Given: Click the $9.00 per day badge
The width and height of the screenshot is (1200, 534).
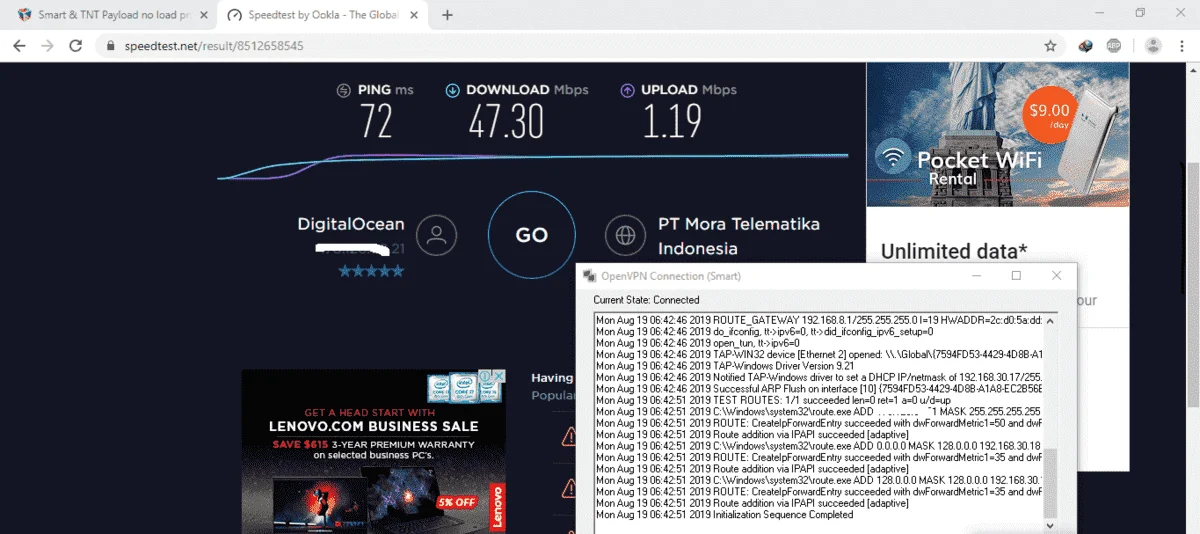Looking at the screenshot, I should (1050, 116).
